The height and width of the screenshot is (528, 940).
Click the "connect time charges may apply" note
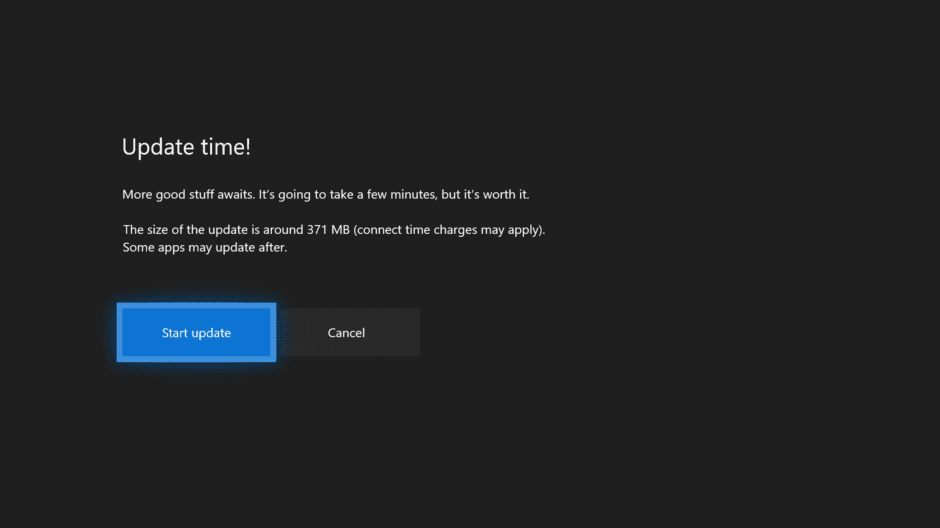tap(451, 230)
